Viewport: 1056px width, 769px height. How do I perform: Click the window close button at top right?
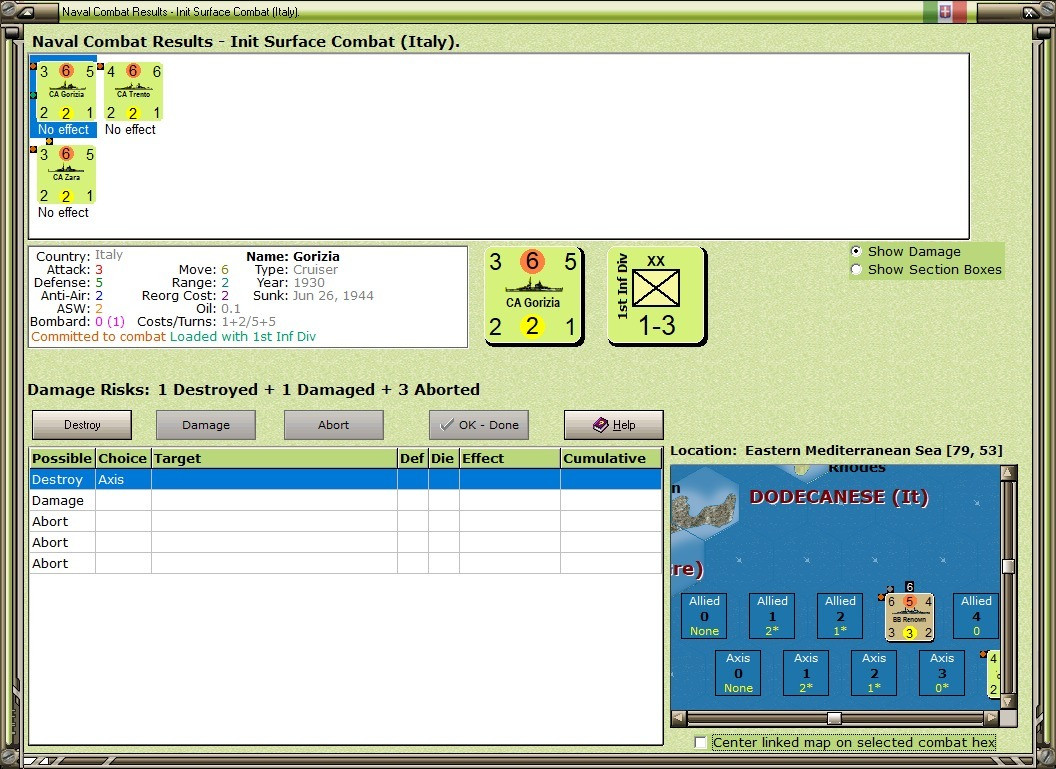click(x=1030, y=11)
